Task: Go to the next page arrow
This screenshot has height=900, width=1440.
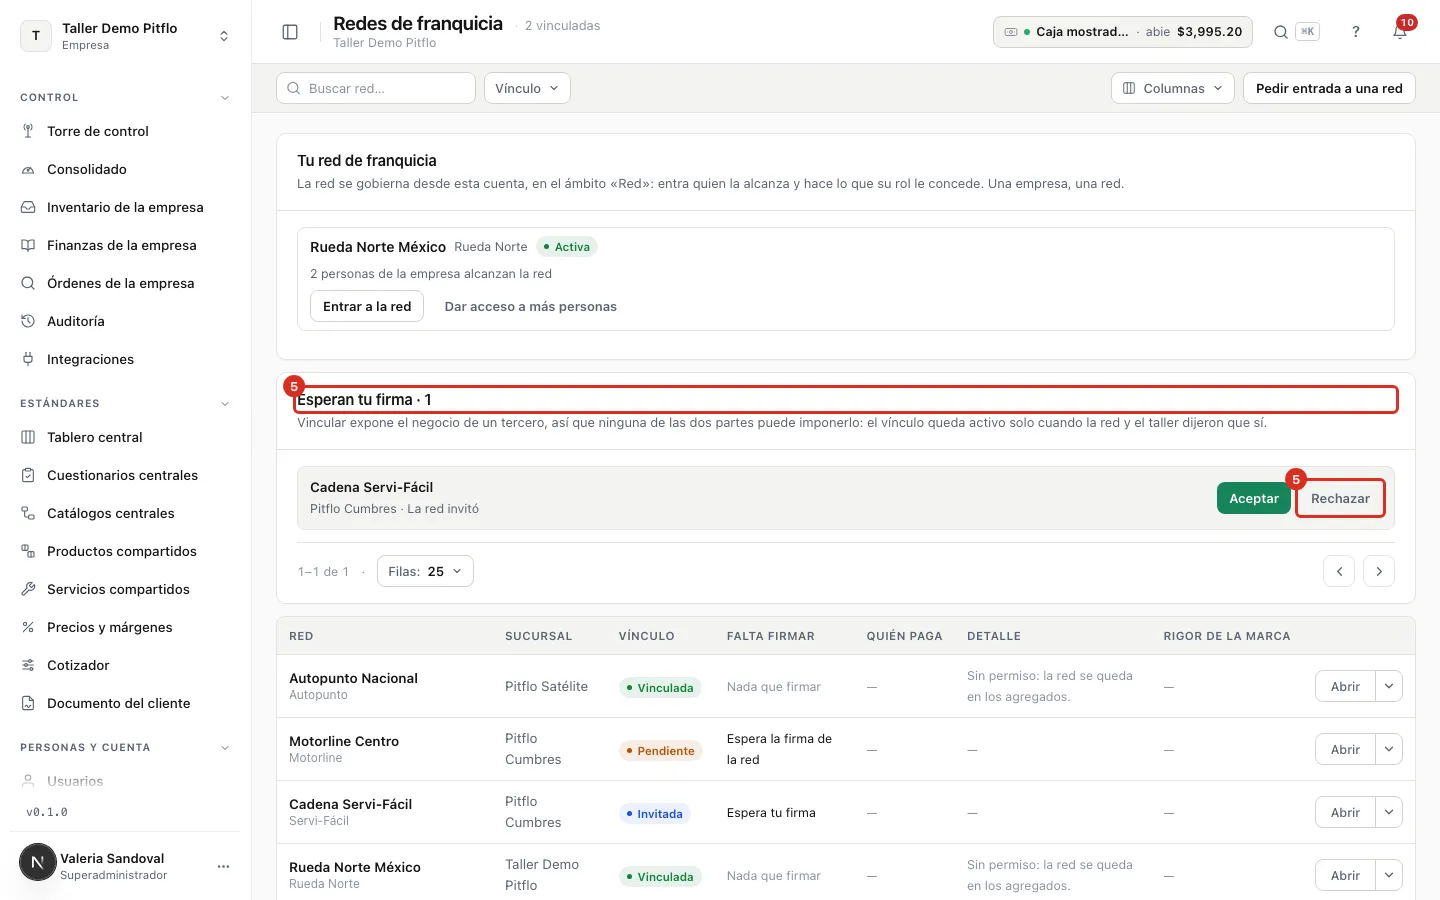Action: 1379,571
